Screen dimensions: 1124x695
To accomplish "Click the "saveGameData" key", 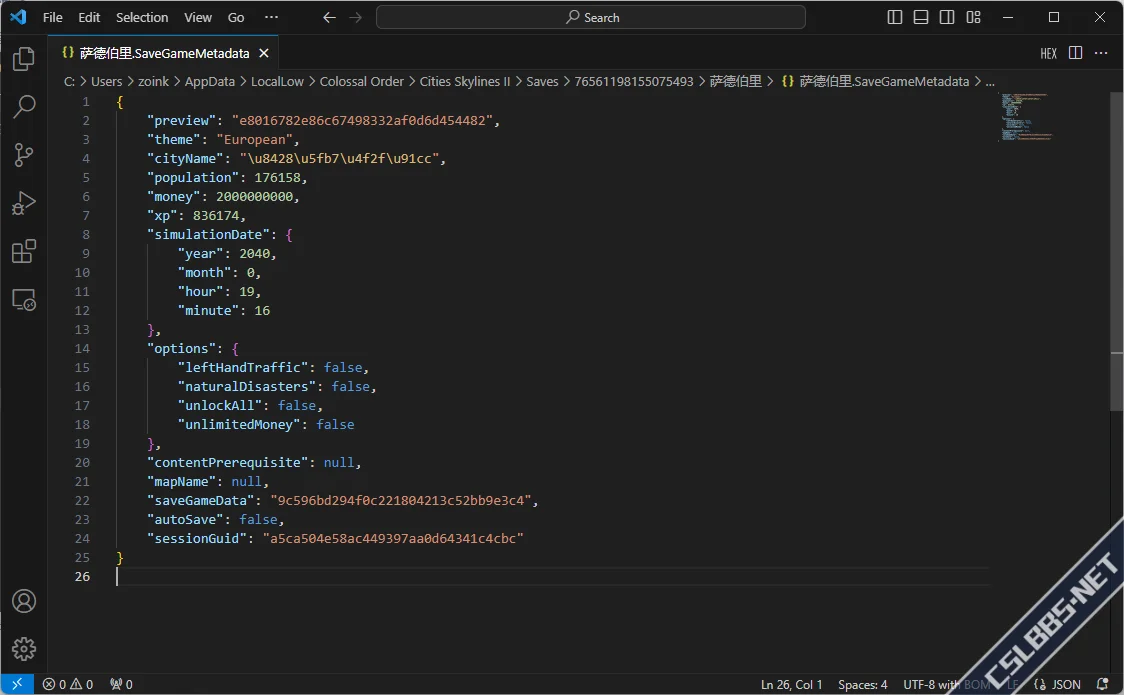I will pyautogui.click(x=201, y=501).
